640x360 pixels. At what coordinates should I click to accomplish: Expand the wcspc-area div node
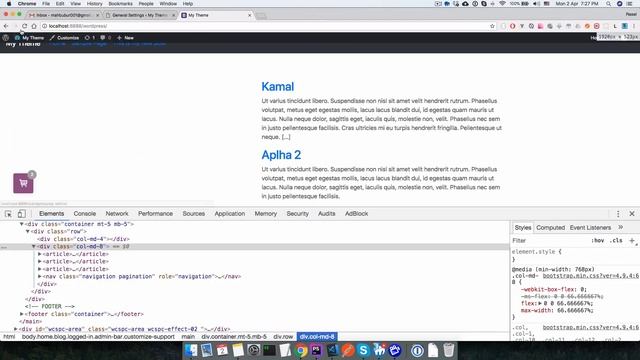pyautogui.click(x=16, y=329)
